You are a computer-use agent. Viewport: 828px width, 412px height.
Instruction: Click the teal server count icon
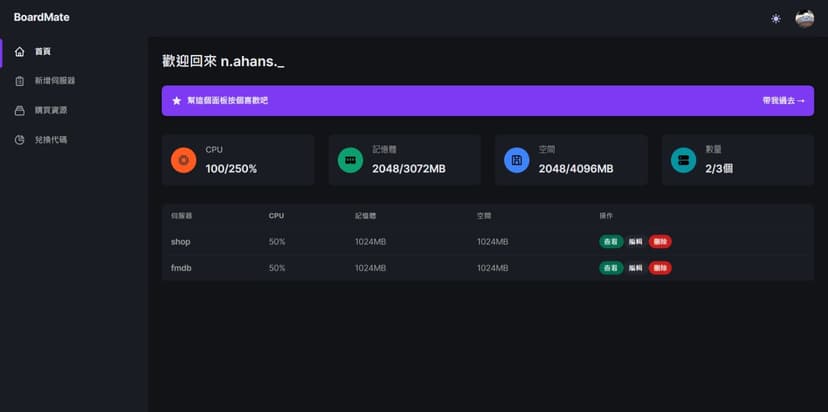[683, 160]
